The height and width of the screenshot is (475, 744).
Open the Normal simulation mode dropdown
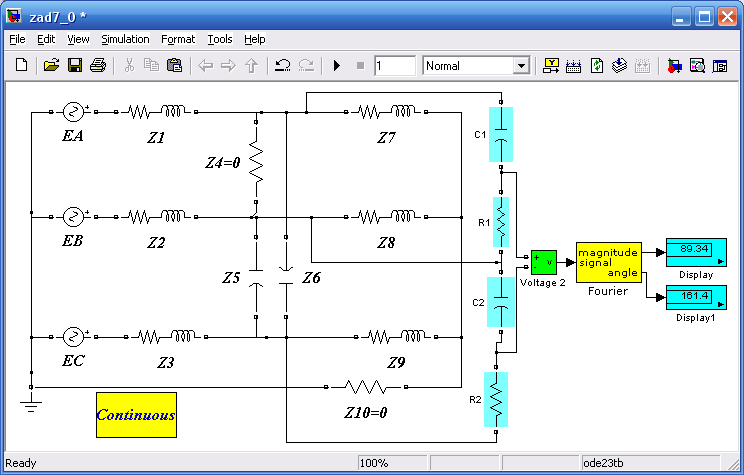tap(476, 65)
